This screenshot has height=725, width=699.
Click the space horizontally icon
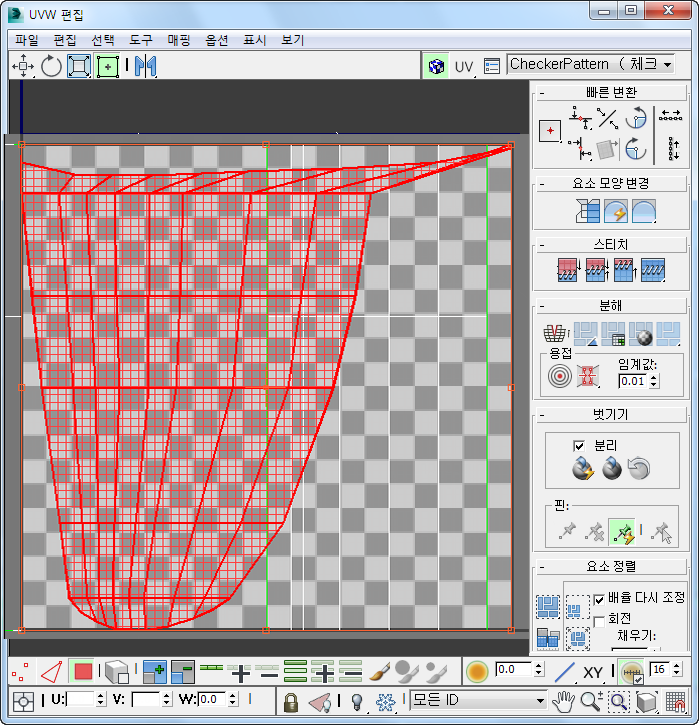[670, 116]
